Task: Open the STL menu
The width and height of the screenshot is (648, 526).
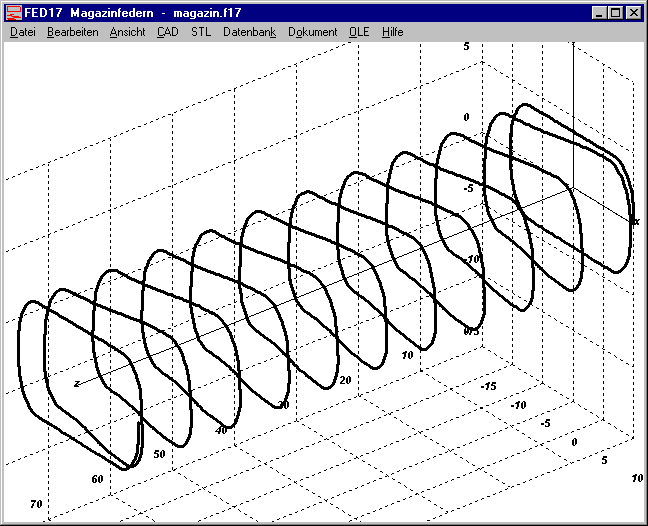Action: point(201,32)
